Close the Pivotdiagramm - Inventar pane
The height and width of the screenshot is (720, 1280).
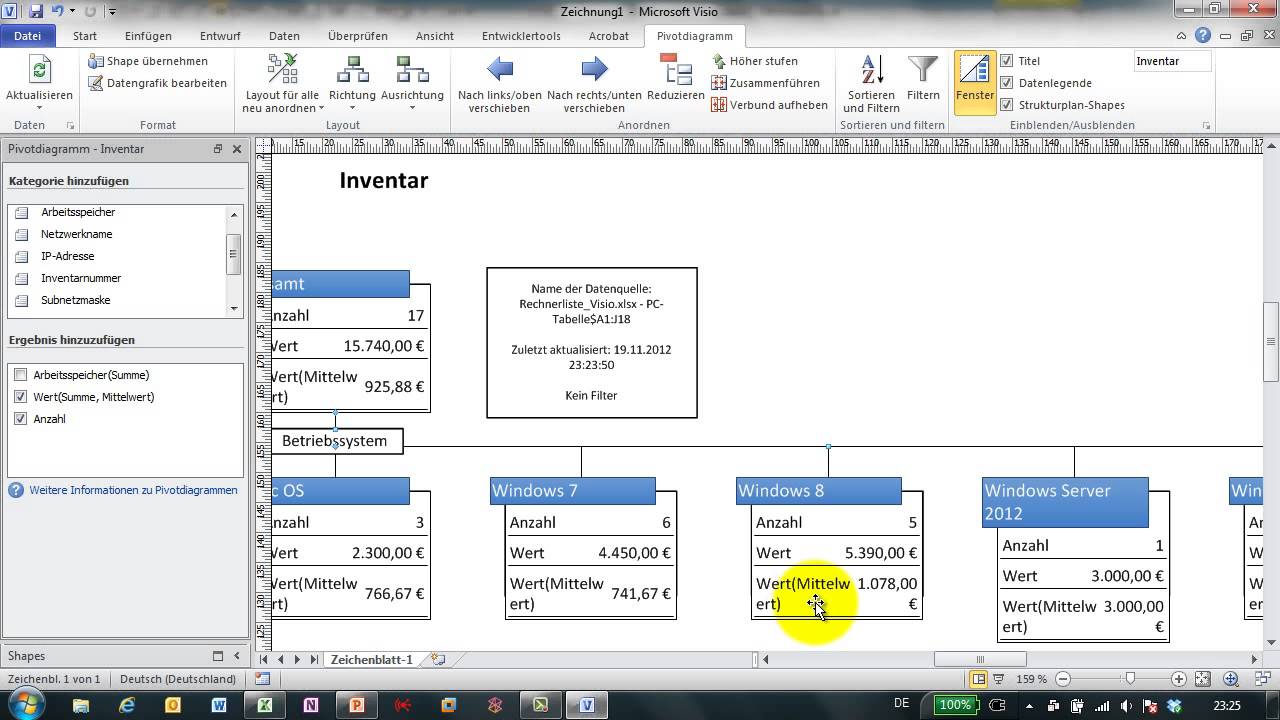point(237,149)
